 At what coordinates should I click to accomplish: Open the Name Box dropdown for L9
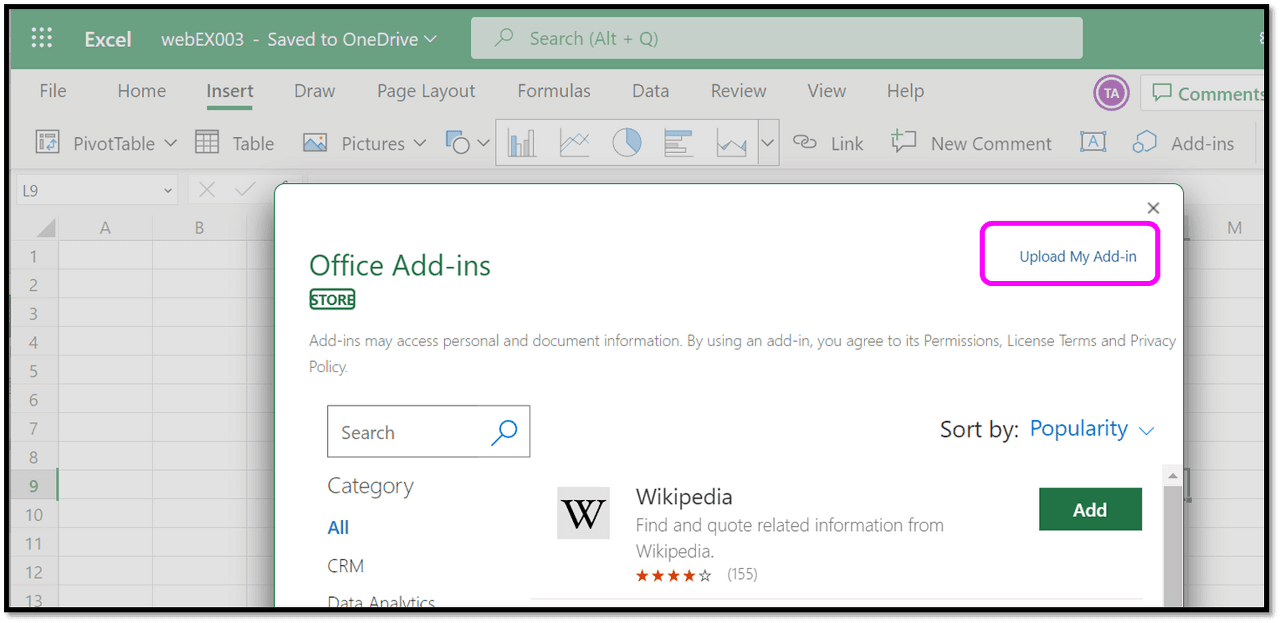point(166,190)
